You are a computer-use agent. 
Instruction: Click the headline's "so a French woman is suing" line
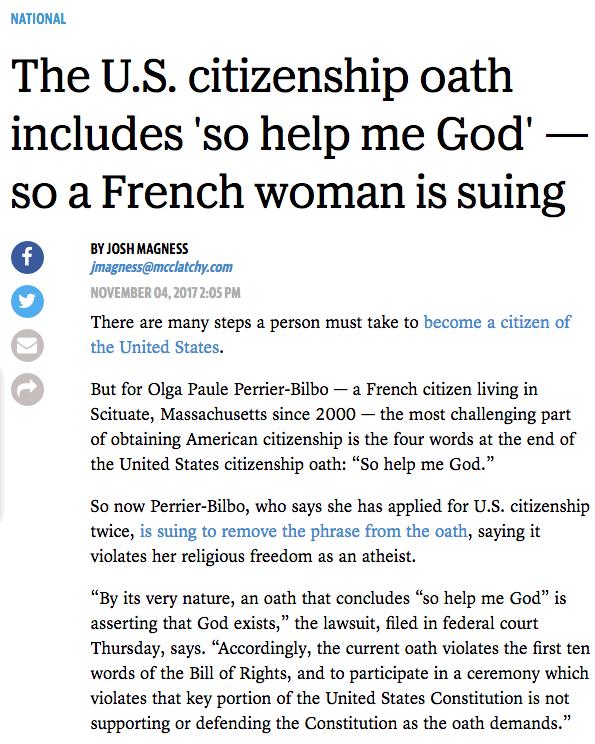click(x=288, y=192)
